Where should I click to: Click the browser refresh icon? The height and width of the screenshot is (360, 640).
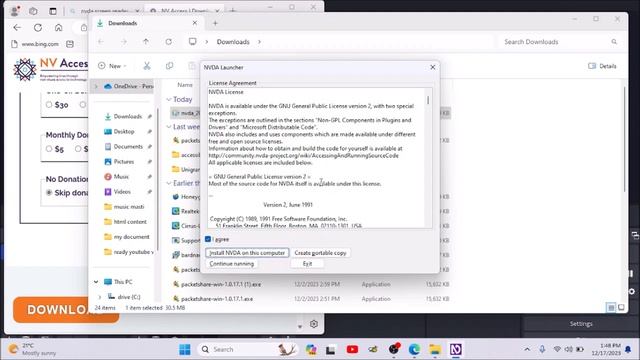click(38, 27)
